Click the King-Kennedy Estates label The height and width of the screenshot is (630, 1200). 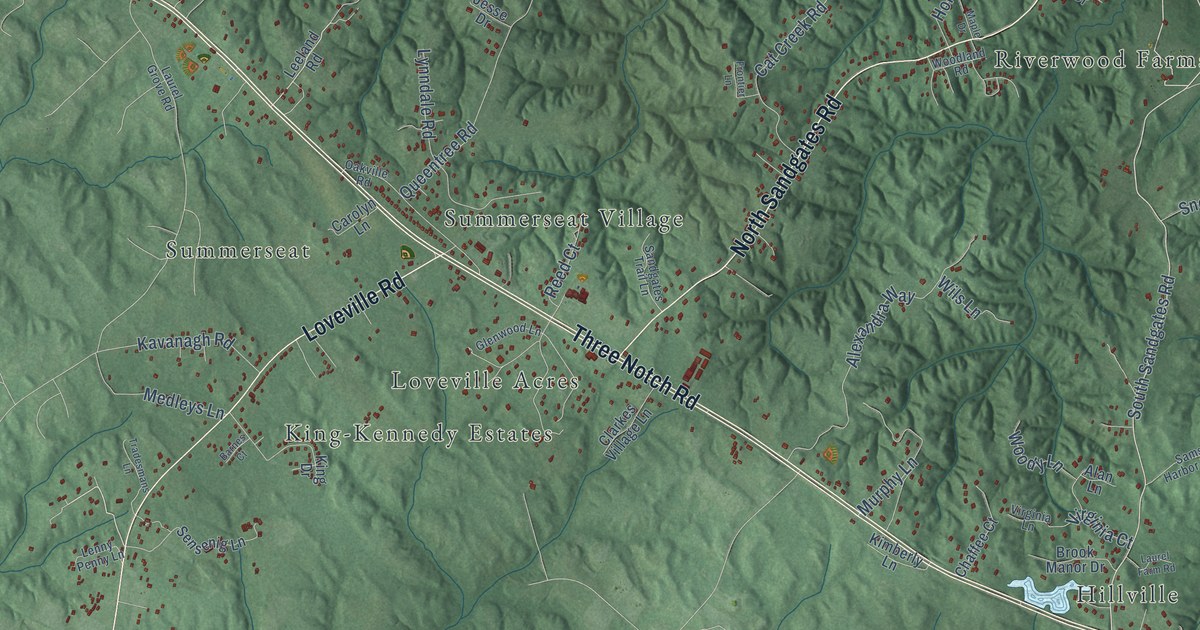[419, 434]
